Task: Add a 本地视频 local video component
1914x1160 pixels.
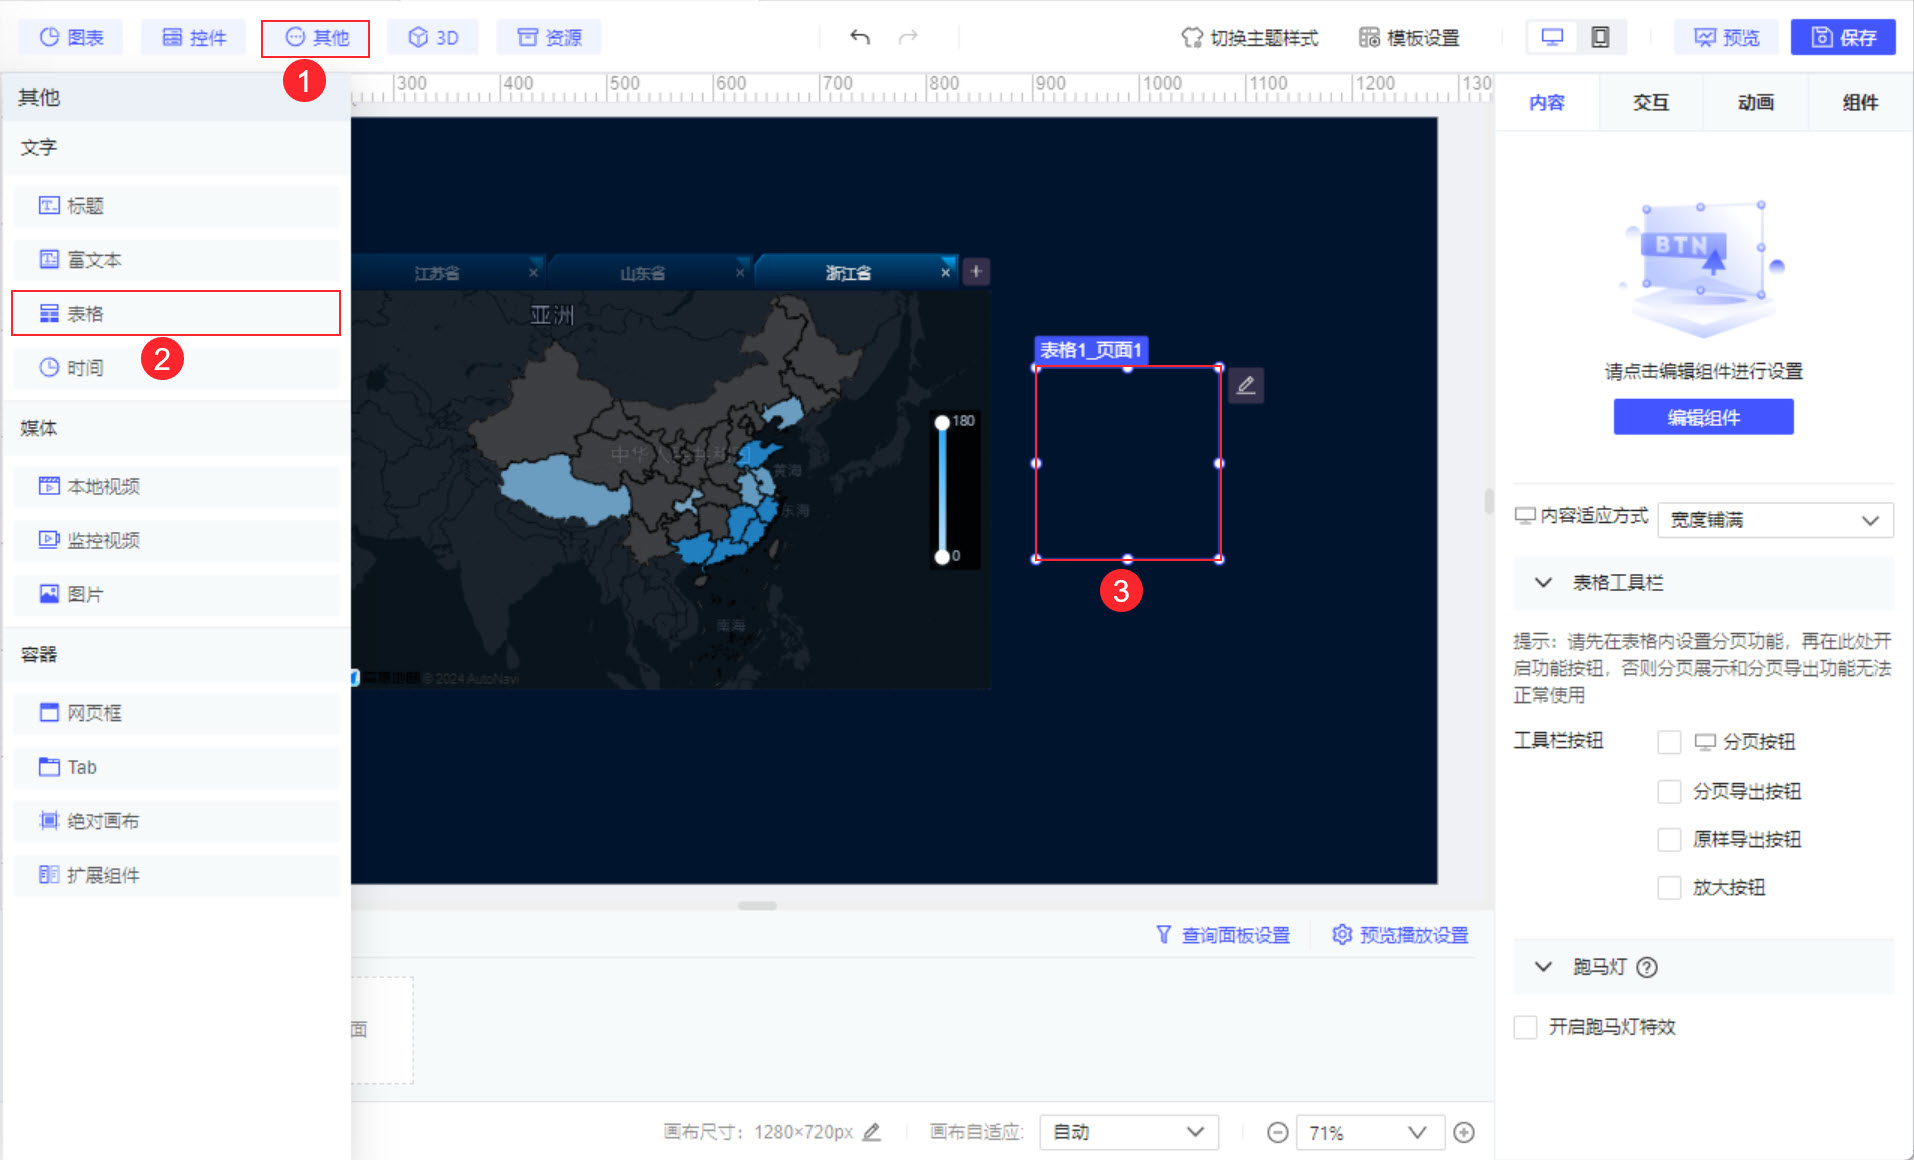Action: pyautogui.click(x=176, y=486)
